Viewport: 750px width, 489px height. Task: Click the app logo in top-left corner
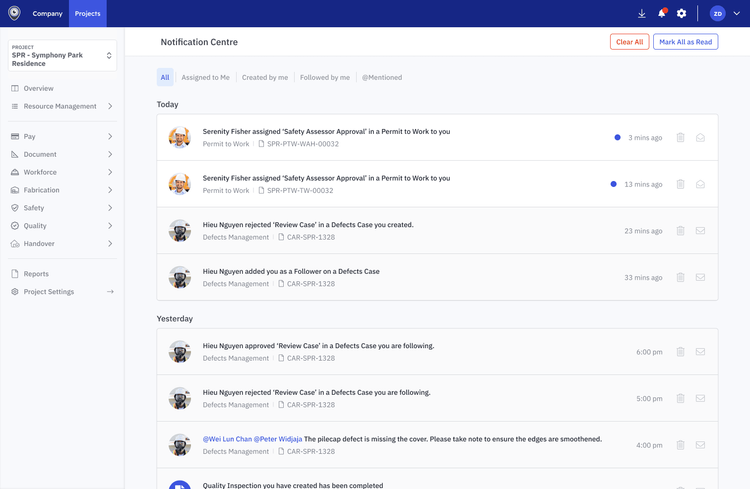[x=14, y=13]
